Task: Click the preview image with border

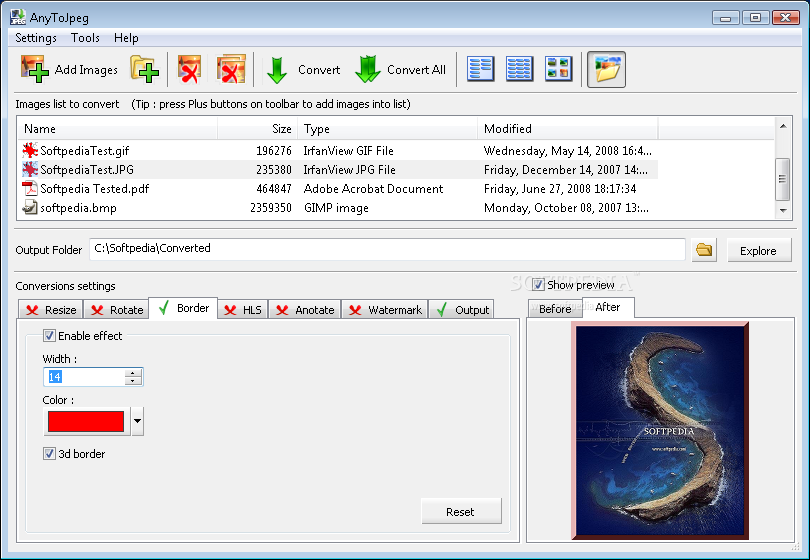Action: pos(660,431)
